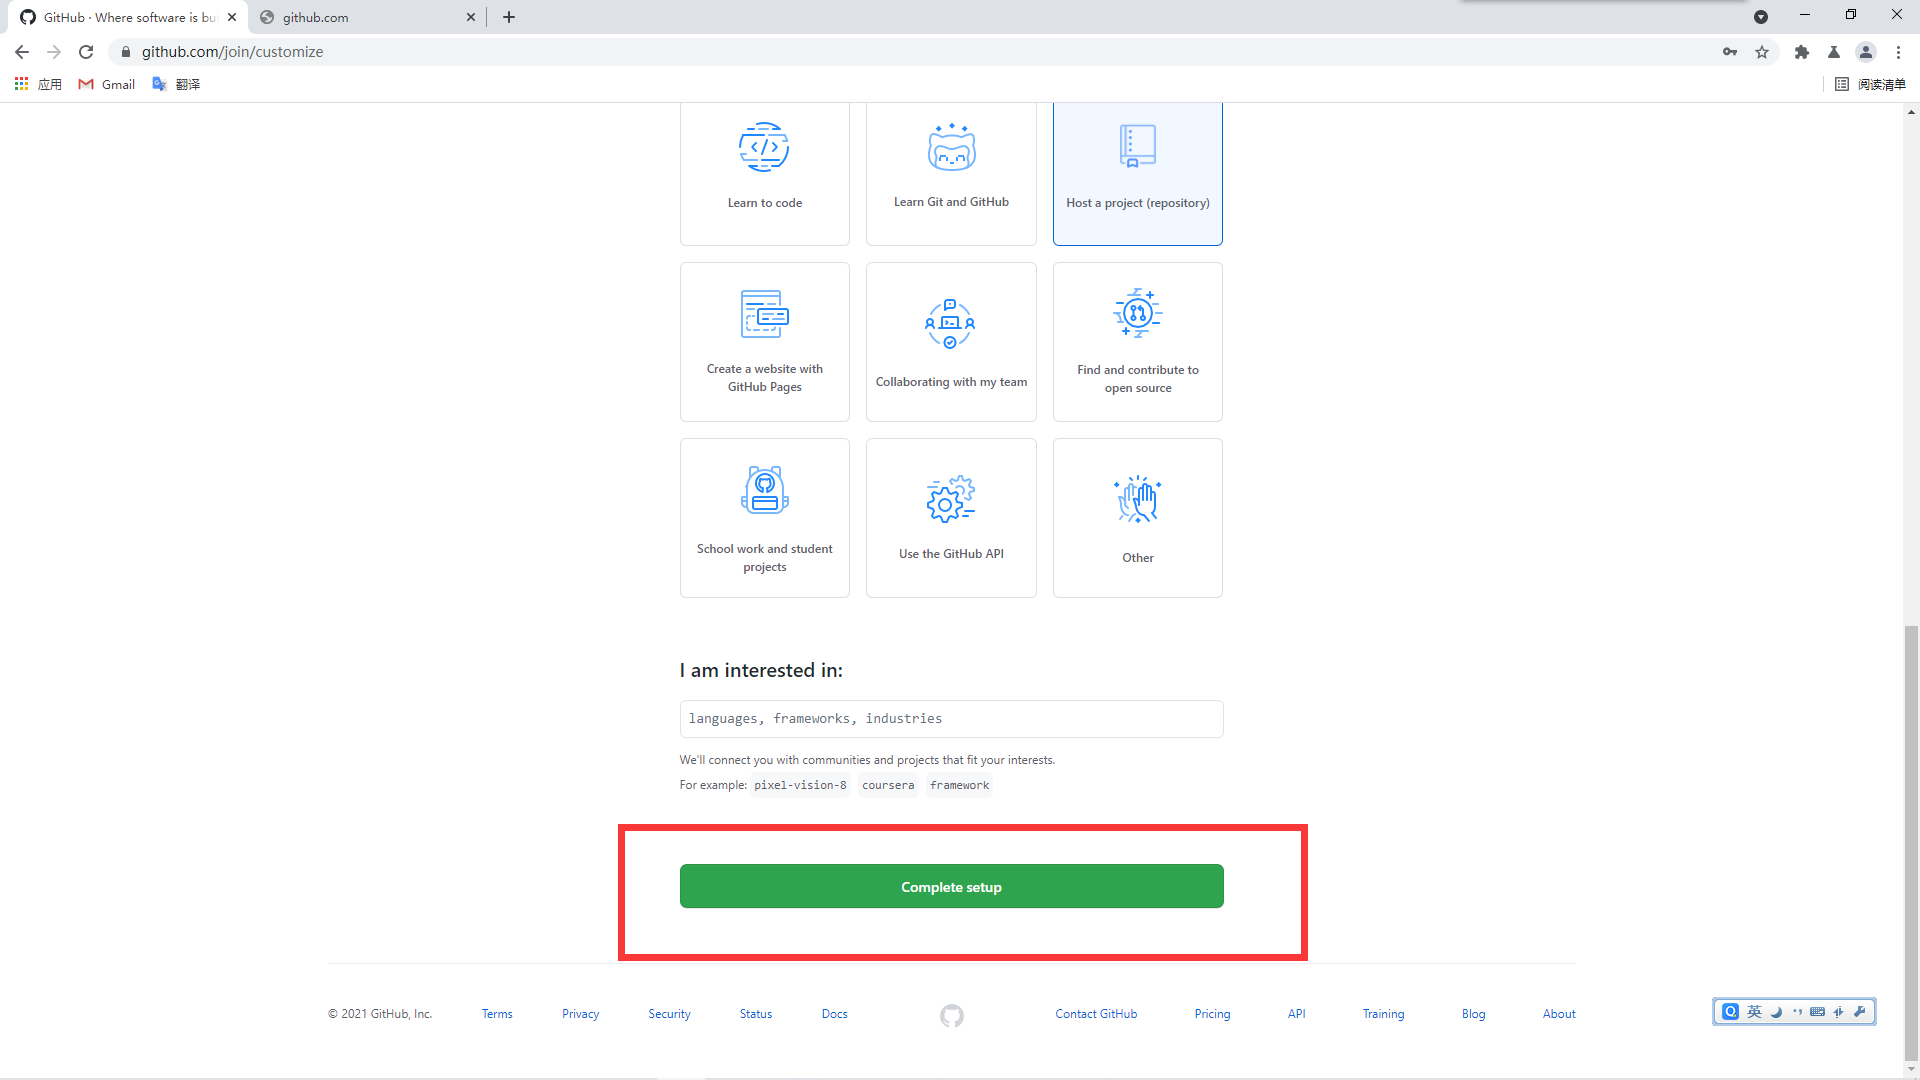Click the interests input field
Viewport: 1920px width, 1080px height.
(951, 719)
